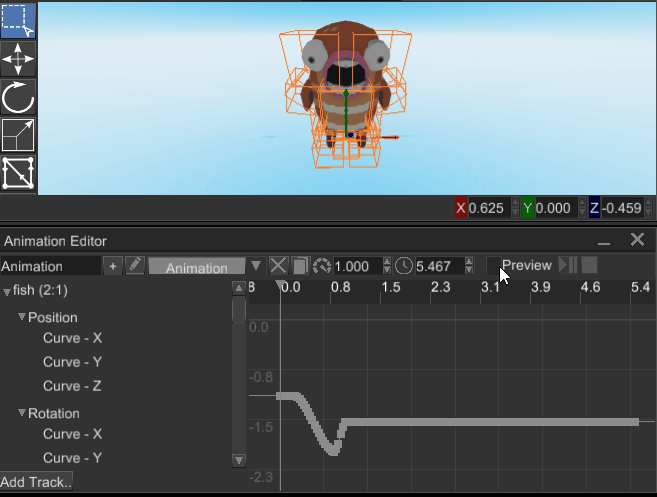Click the animation name input field
657x497 pixels.
50,266
